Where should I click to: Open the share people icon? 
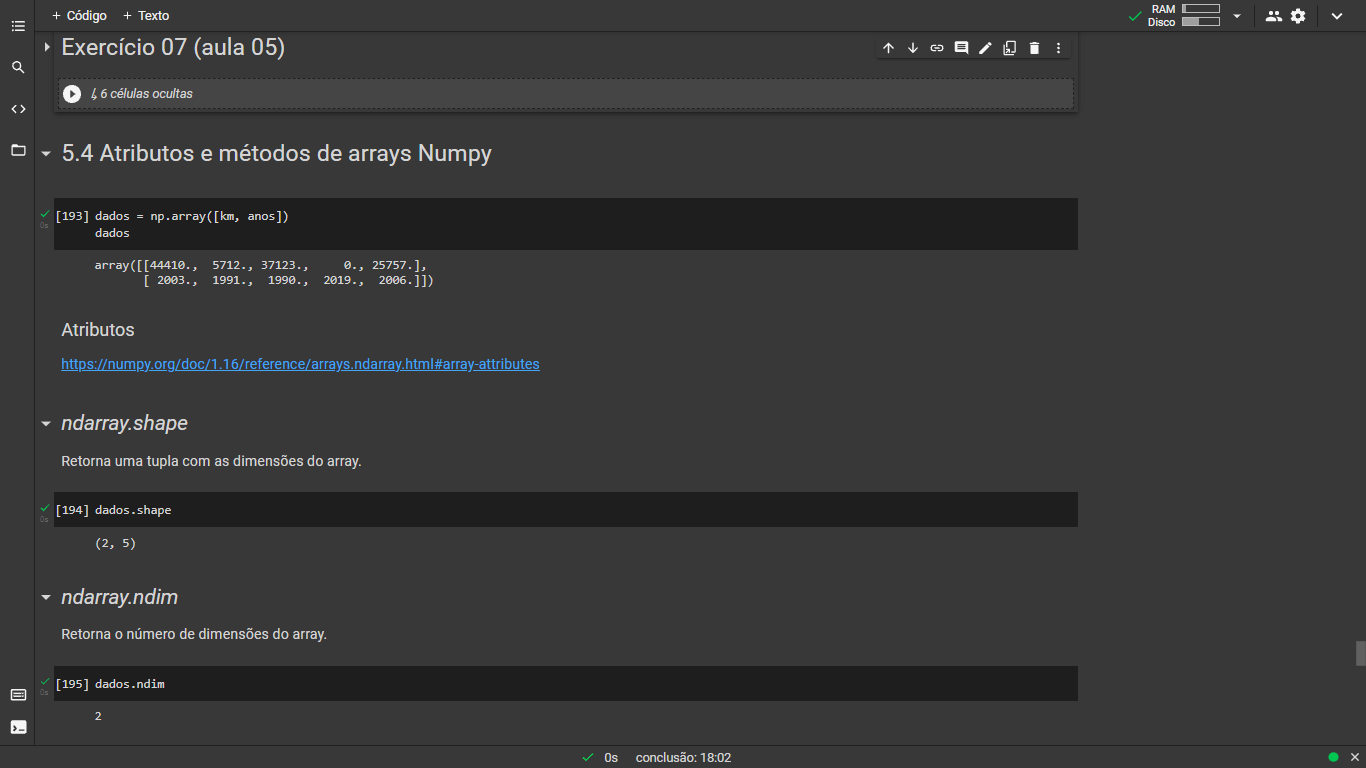(x=1273, y=16)
